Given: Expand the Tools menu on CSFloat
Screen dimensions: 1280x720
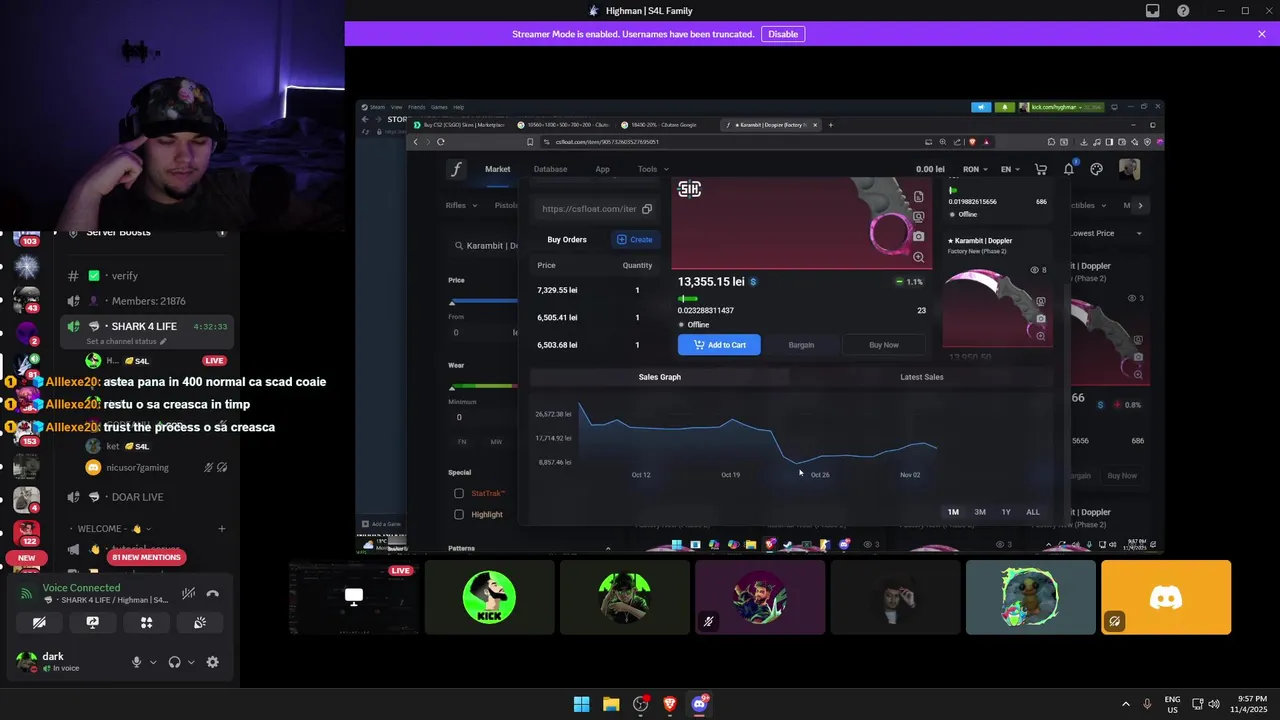Looking at the screenshot, I should [x=653, y=169].
